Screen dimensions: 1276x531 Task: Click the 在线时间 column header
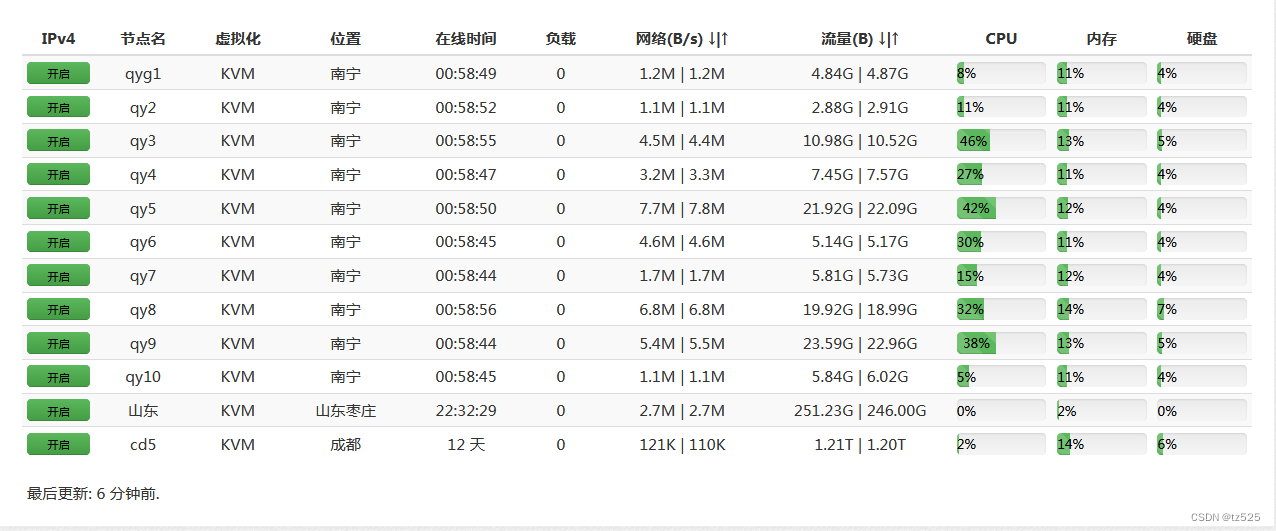pyautogui.click(x=466, y=39)
